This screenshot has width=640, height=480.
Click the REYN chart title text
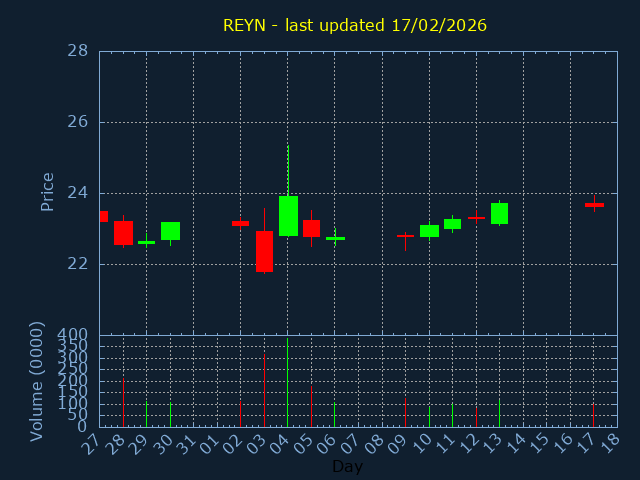[355, 25]
